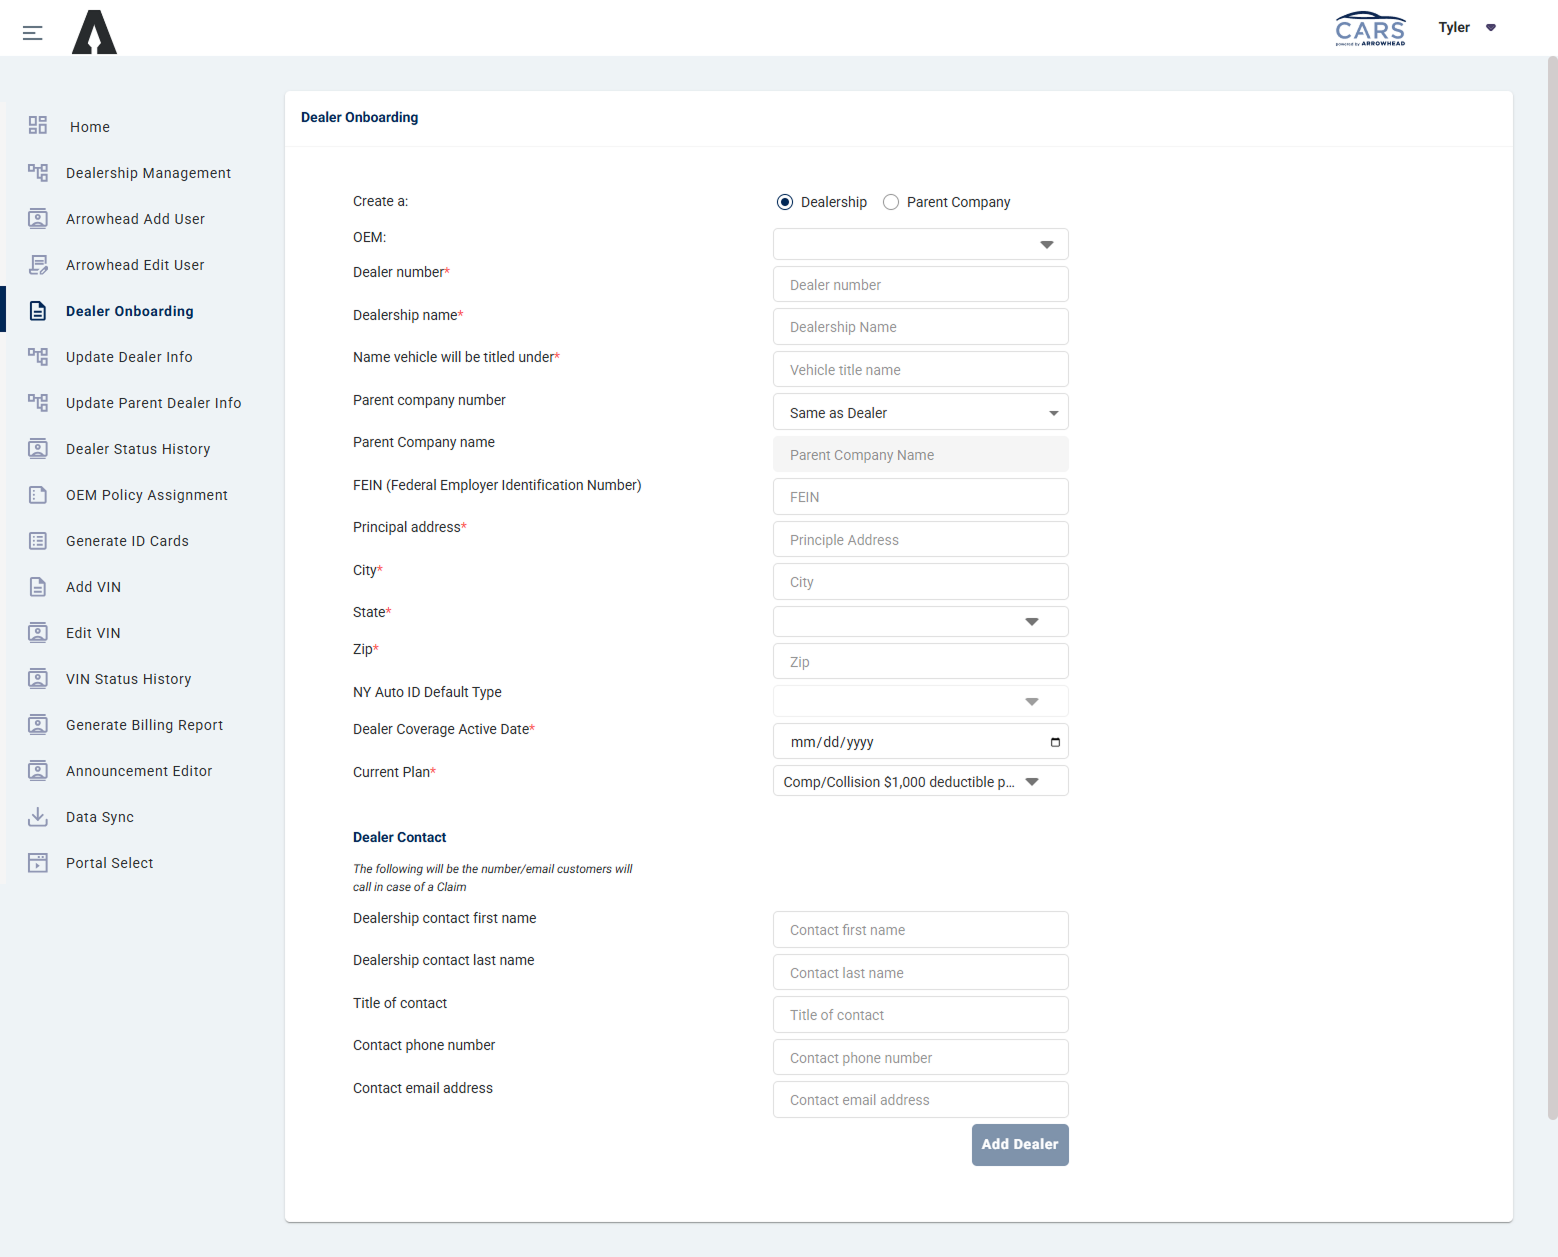This screenshot has width=1558, height=1257.
Task: Open the Current Plan dropdown
Action: (x=1031, y=781)
